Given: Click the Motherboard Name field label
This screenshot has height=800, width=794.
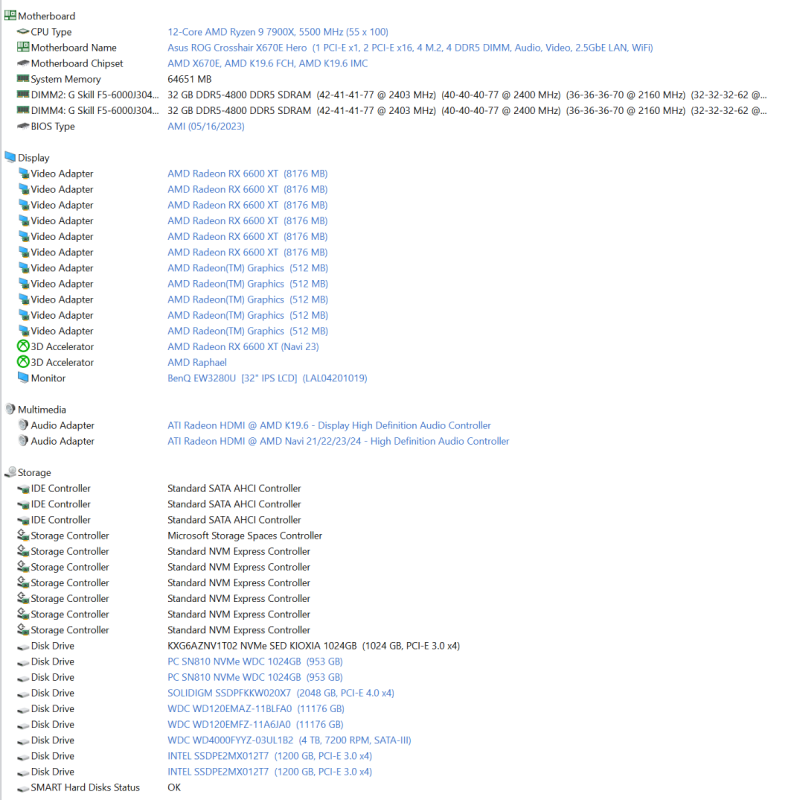Looking at the screenshot, I should pos(73,47).
